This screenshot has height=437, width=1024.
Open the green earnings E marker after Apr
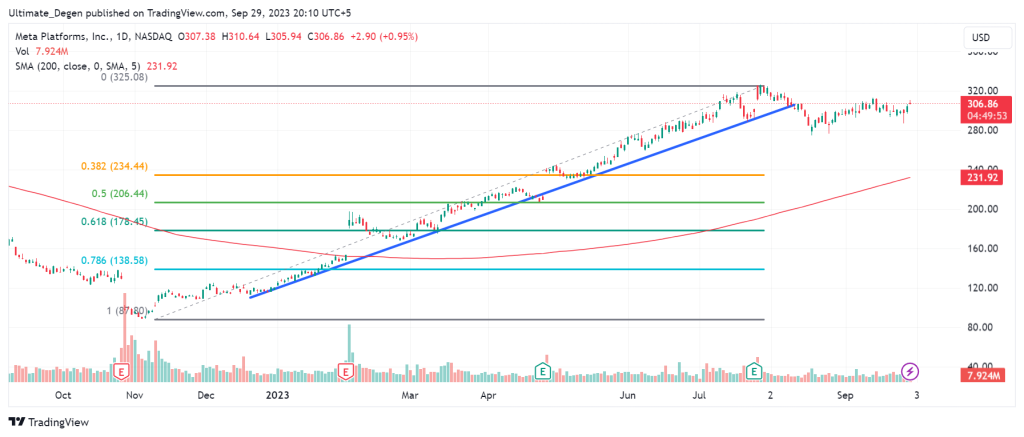[x=542, y=372]
